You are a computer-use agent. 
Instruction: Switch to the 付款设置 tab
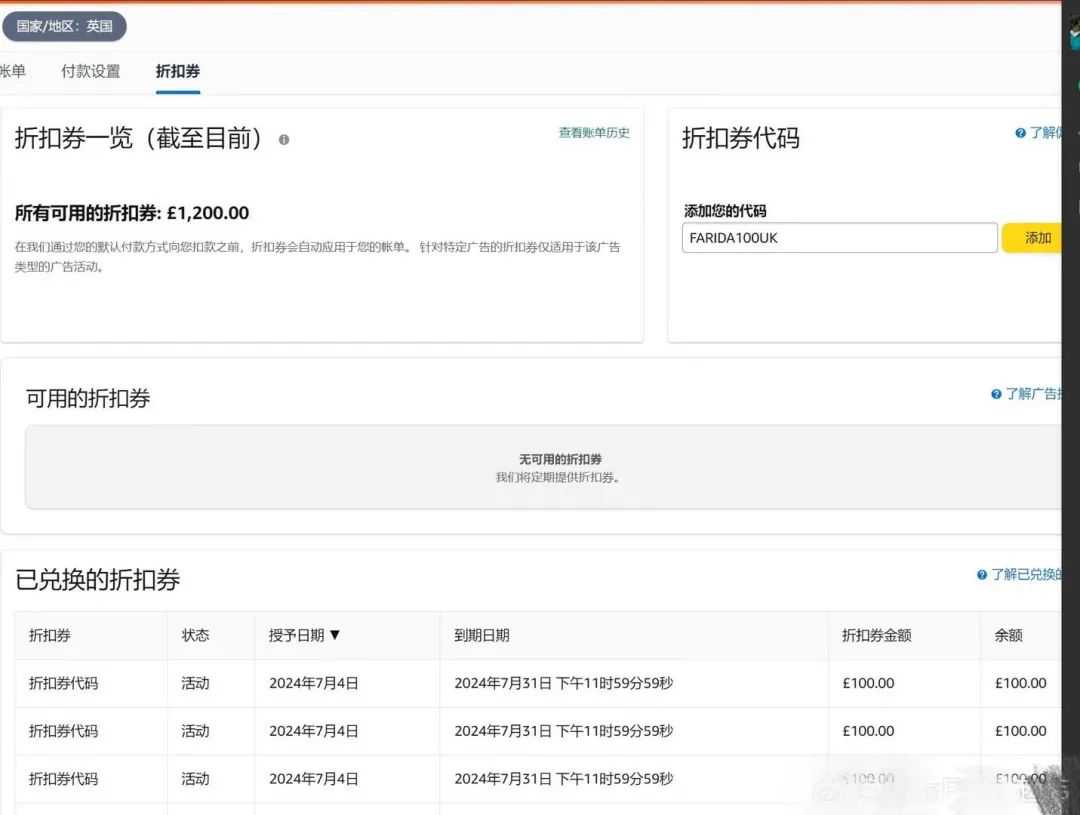tap(90, 71)
